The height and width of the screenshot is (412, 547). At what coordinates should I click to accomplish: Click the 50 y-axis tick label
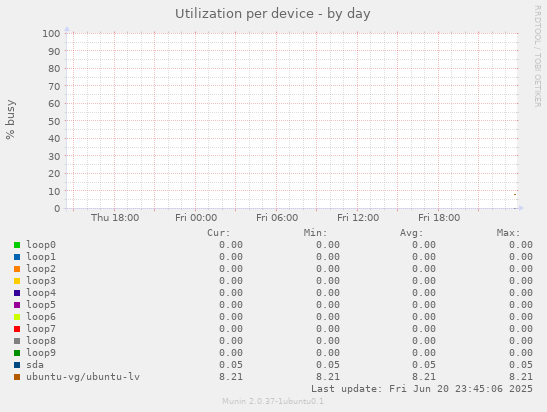tap(54, 121)
